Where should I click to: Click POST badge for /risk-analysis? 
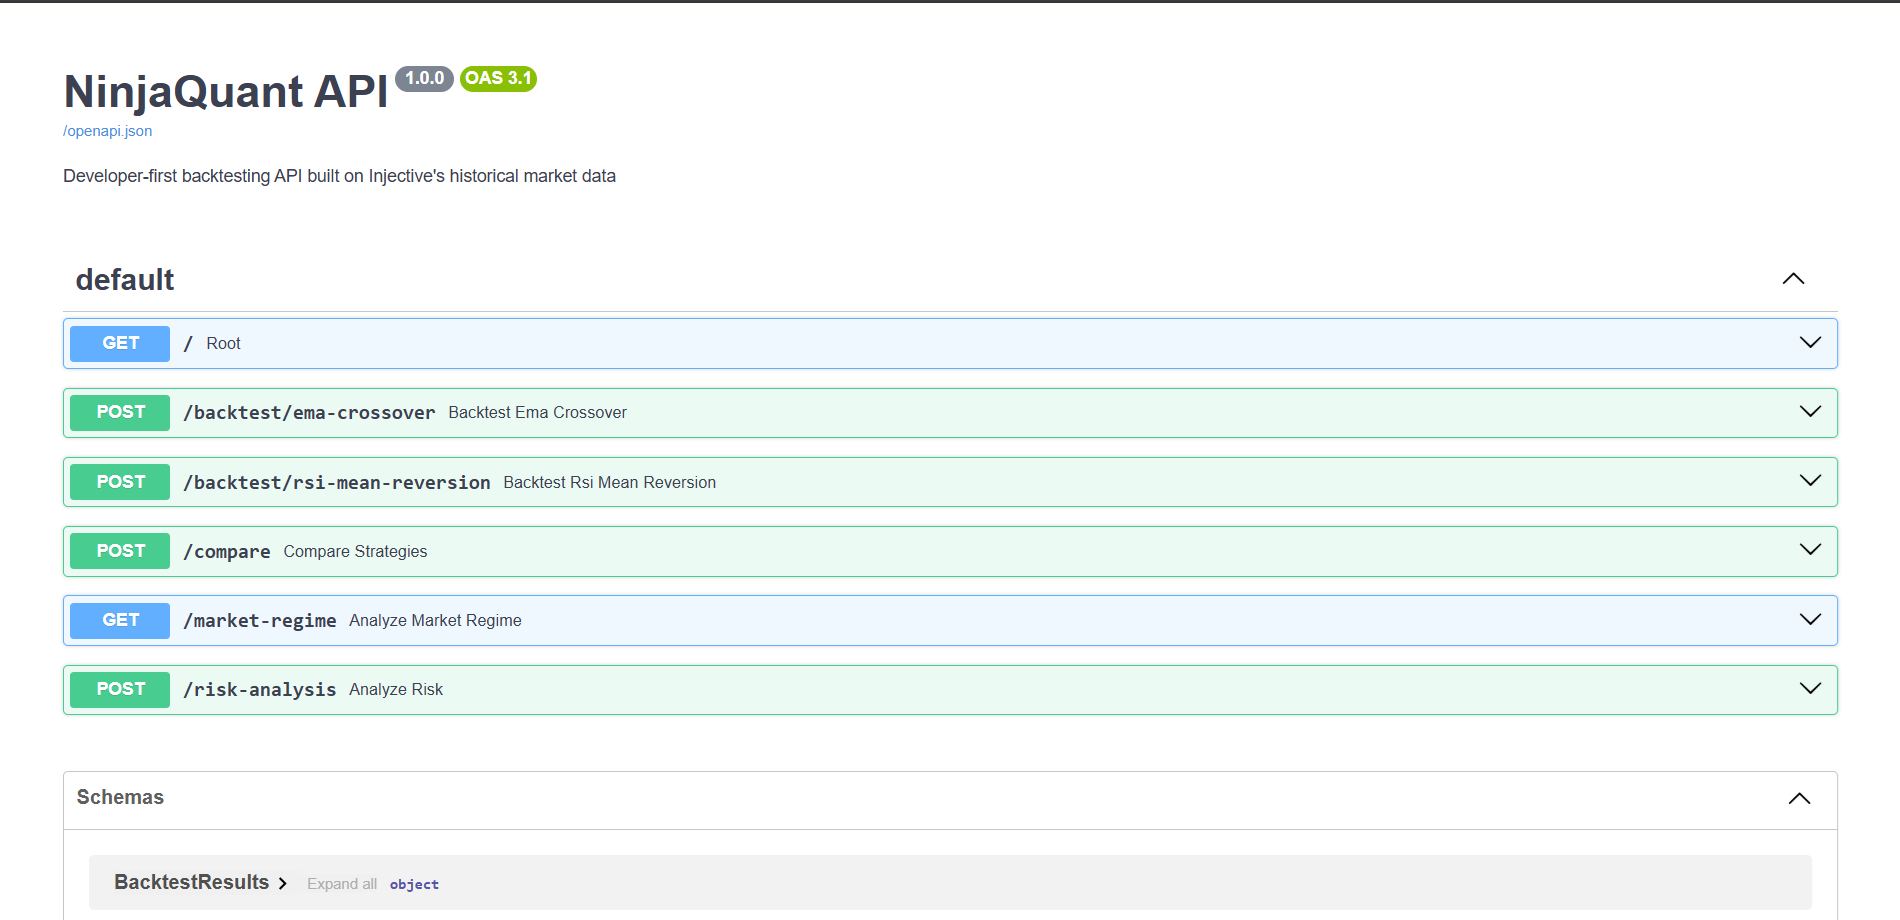(x=120, y=689)
